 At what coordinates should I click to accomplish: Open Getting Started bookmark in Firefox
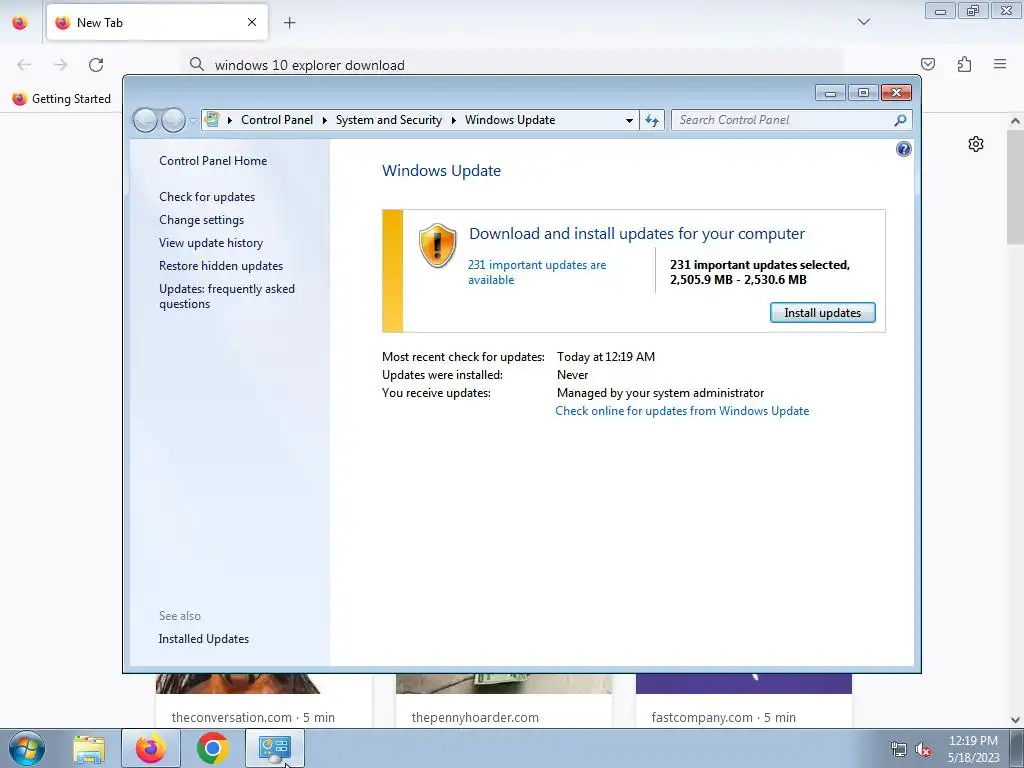[62, 99]
